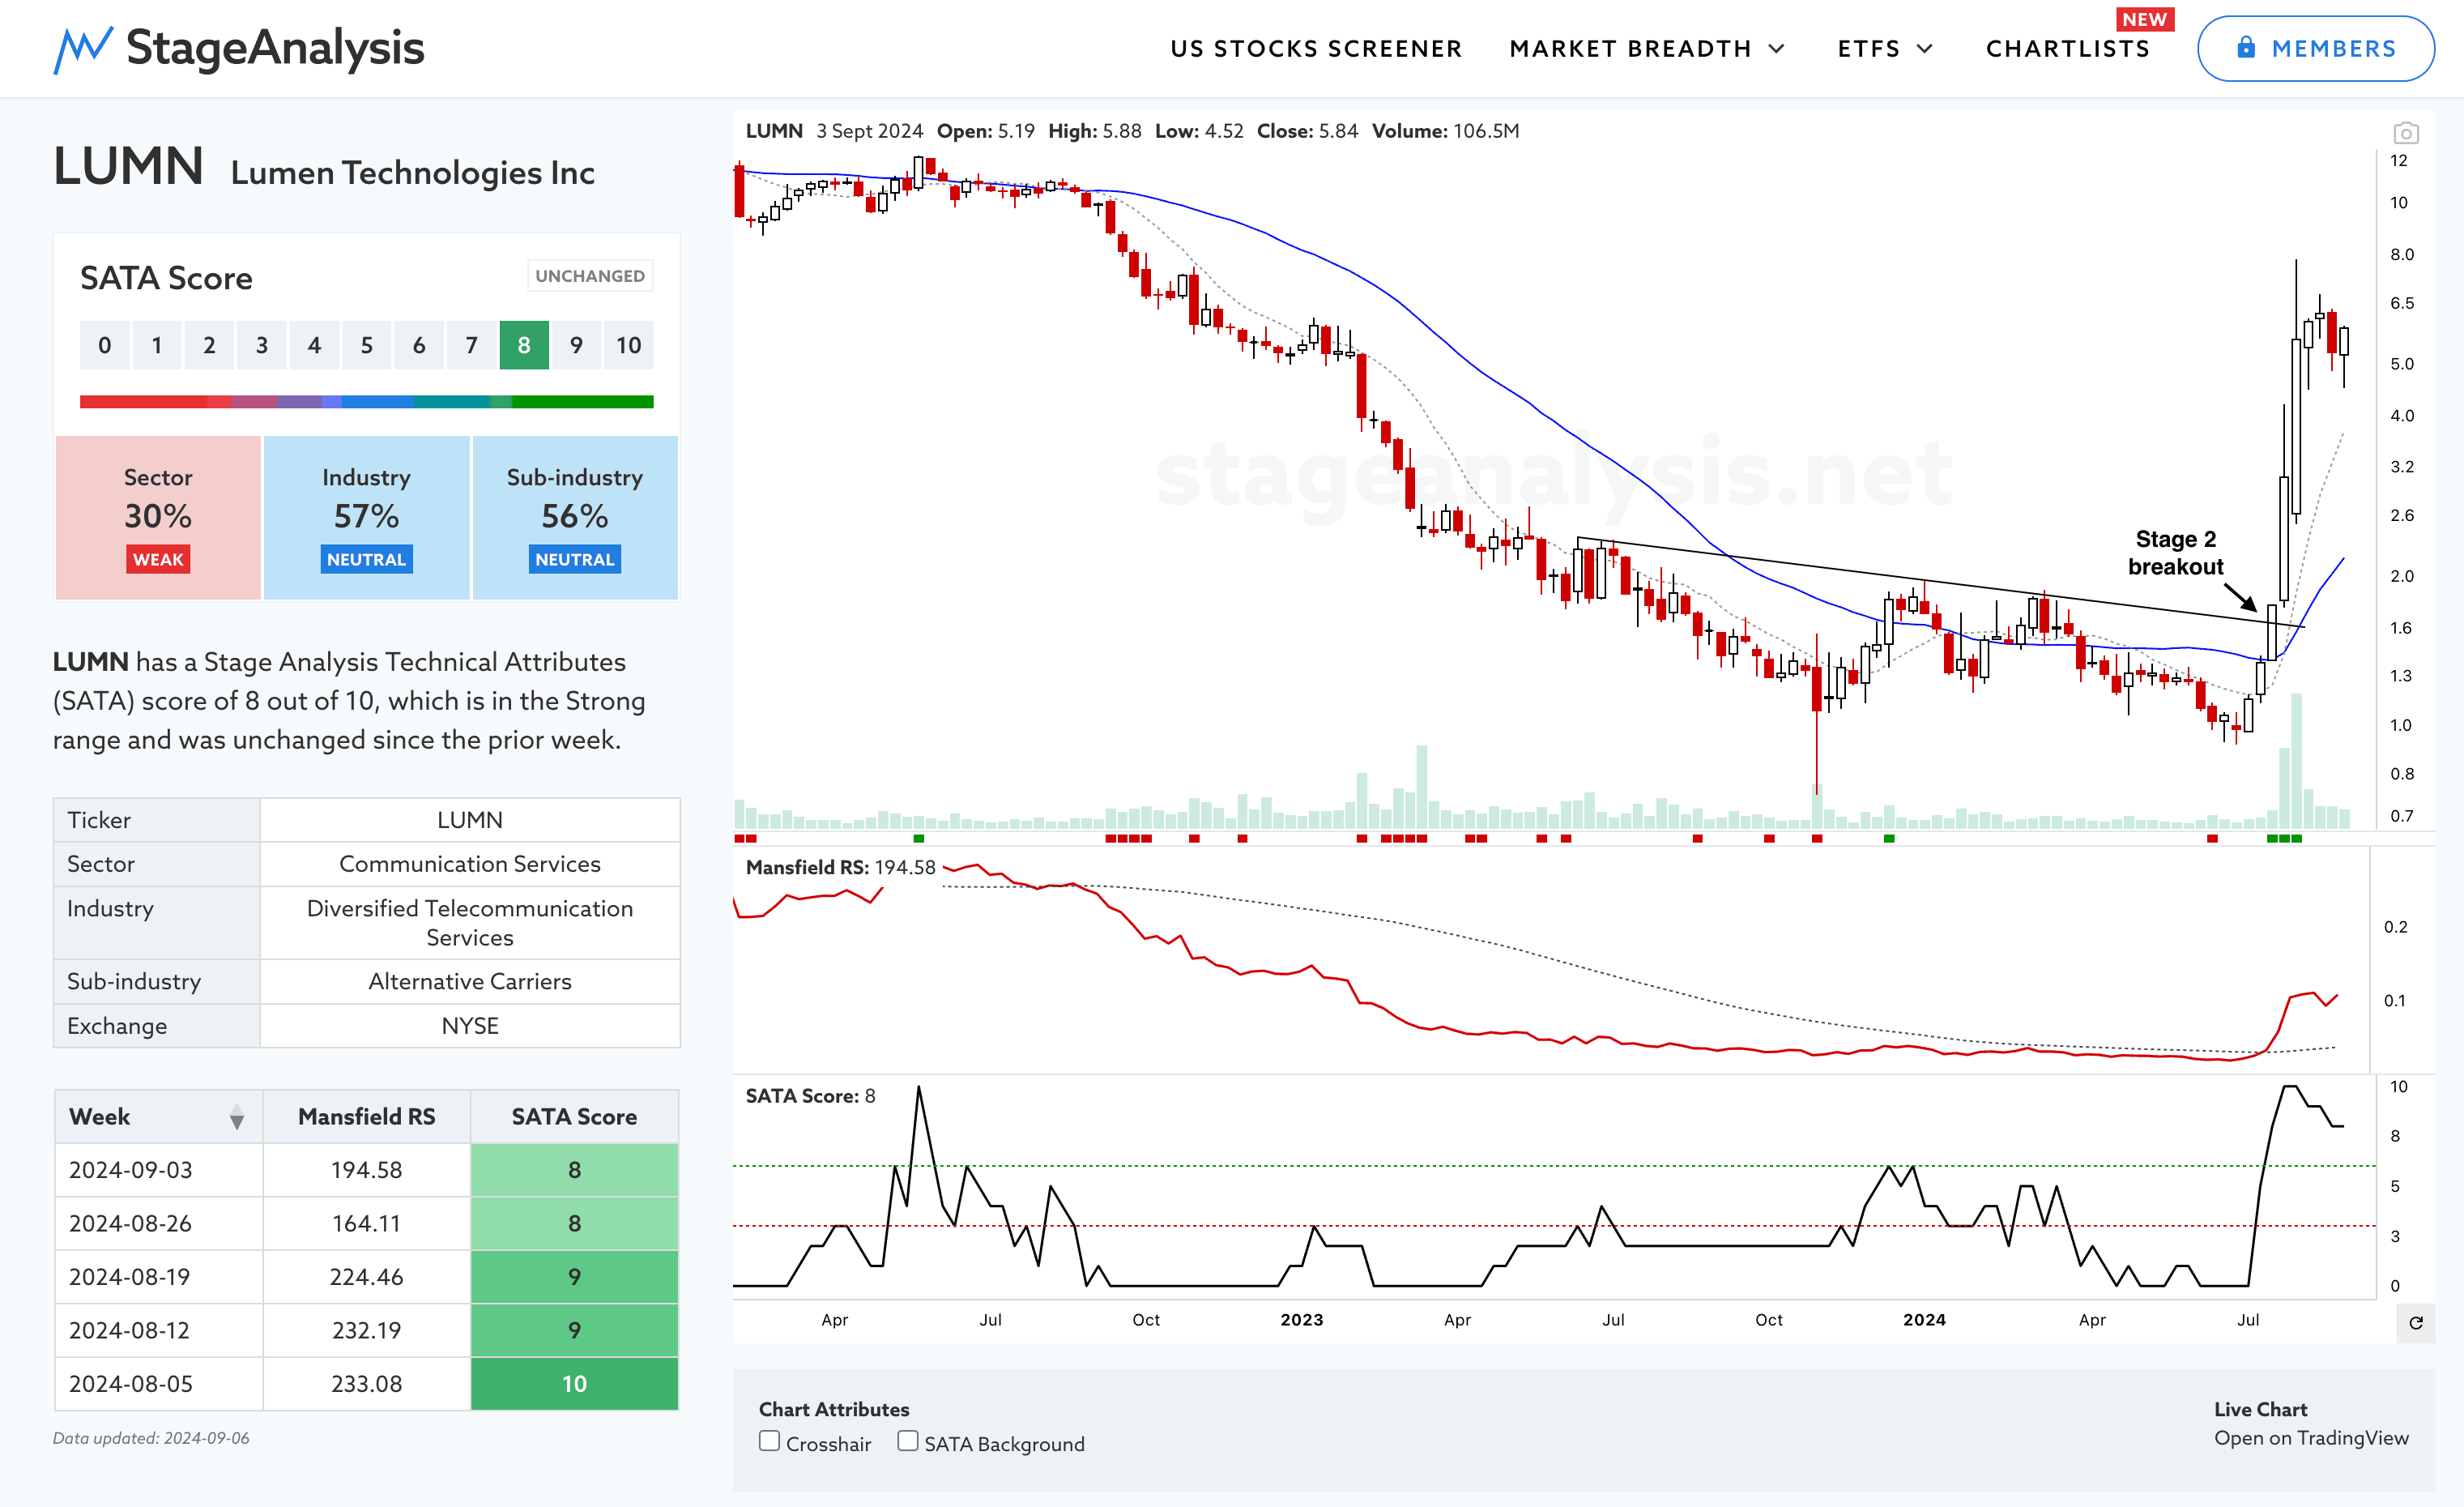Click Mansfield RS value 194.58 in table
This screenshot has width=2464, height=1507.
(366, 1170)
